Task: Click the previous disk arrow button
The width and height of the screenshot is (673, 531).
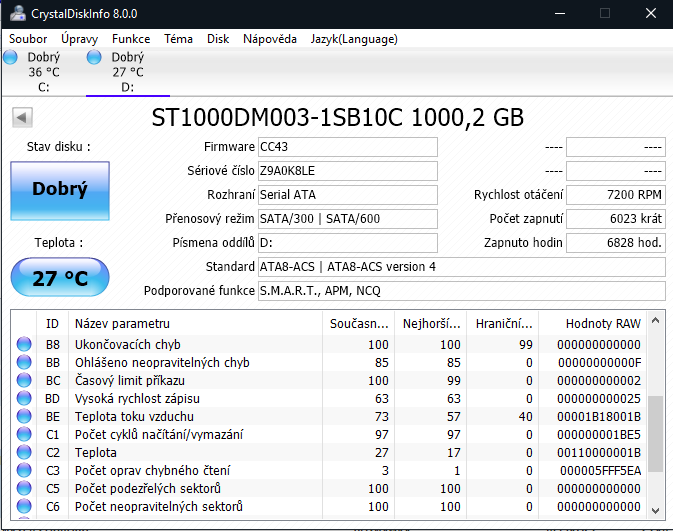Action: (21, 118)
